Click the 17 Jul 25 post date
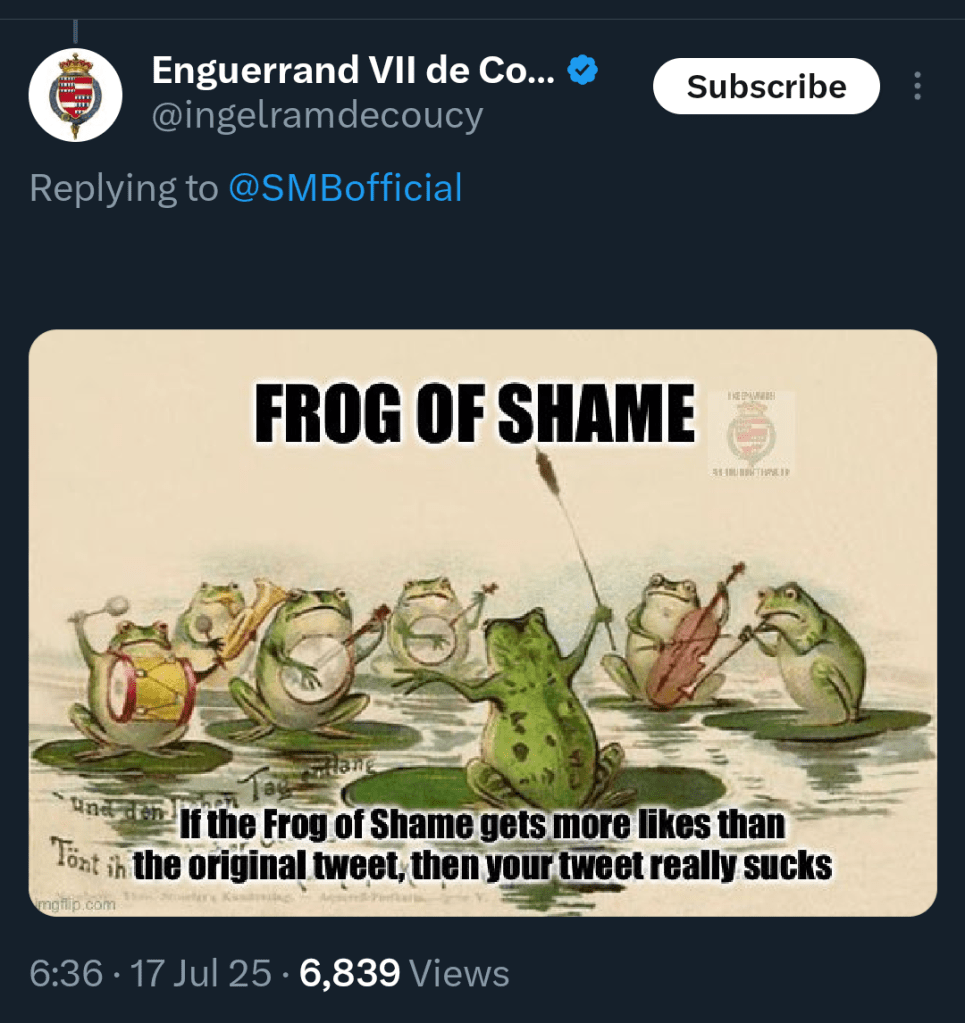The height and width of the screenshot is (1023, 965). tap(201, 972)
